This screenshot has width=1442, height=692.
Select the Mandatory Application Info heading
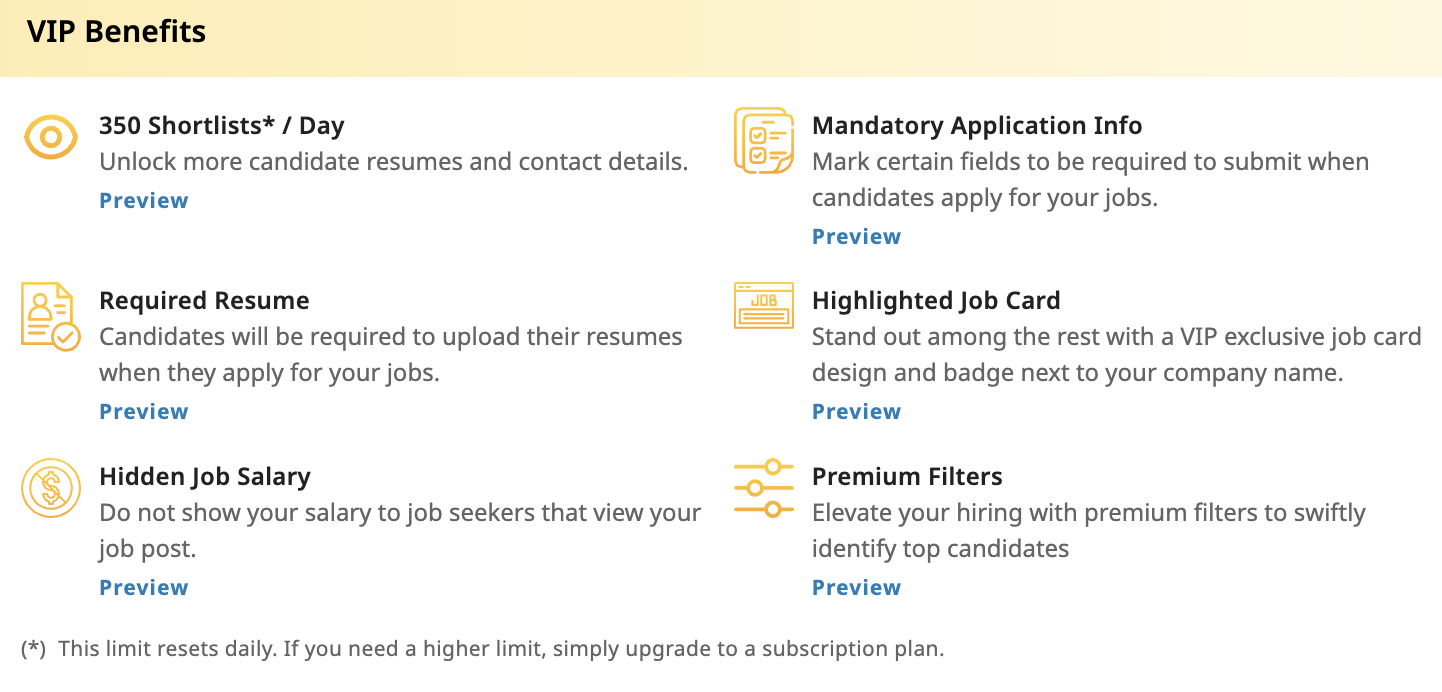click(977, 126)
